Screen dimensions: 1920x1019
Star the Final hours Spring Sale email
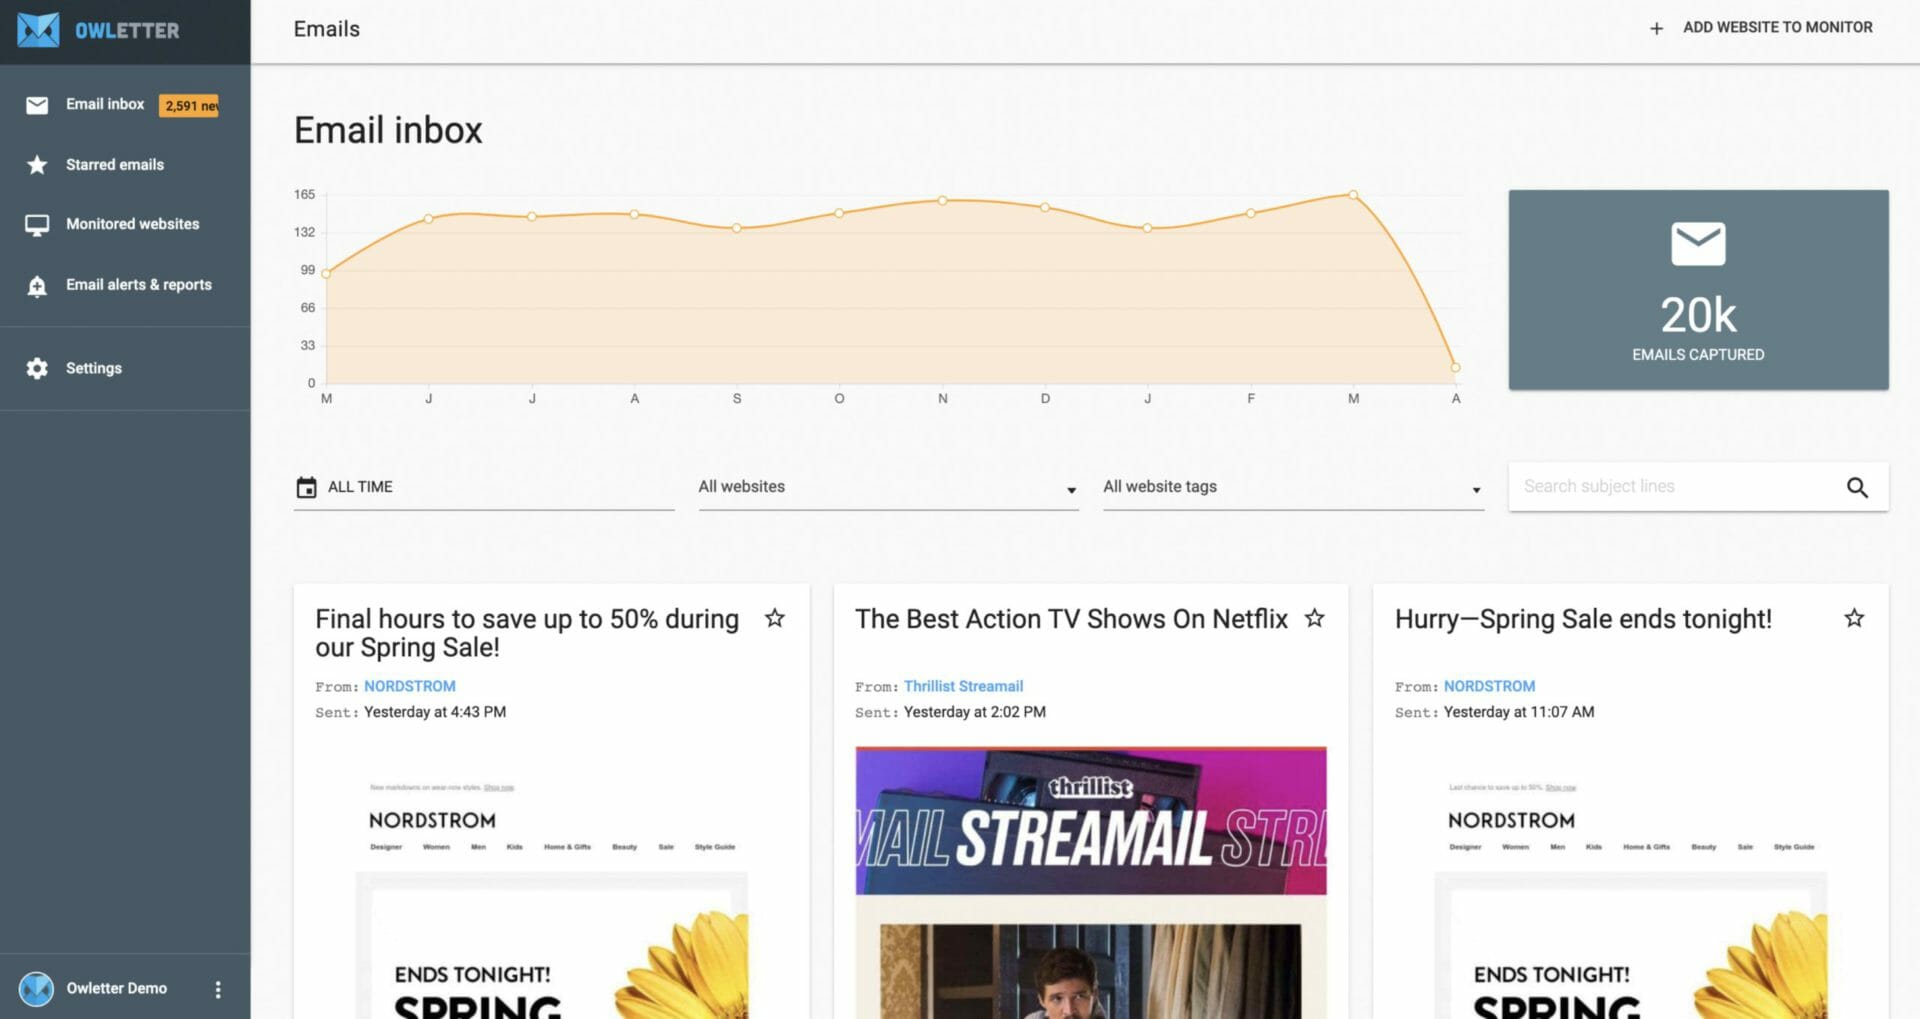point(774,618)
